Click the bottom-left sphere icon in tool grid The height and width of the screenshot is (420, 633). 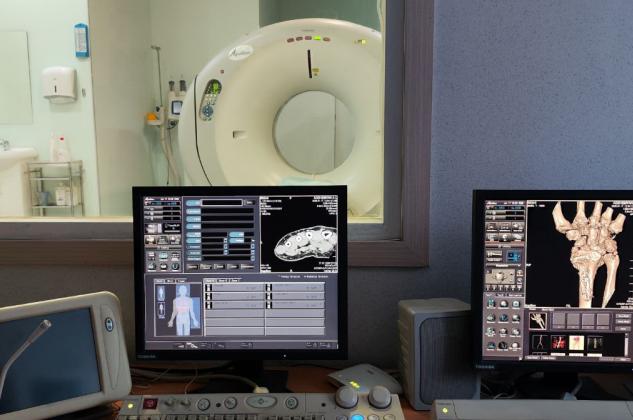pos(492,345)
